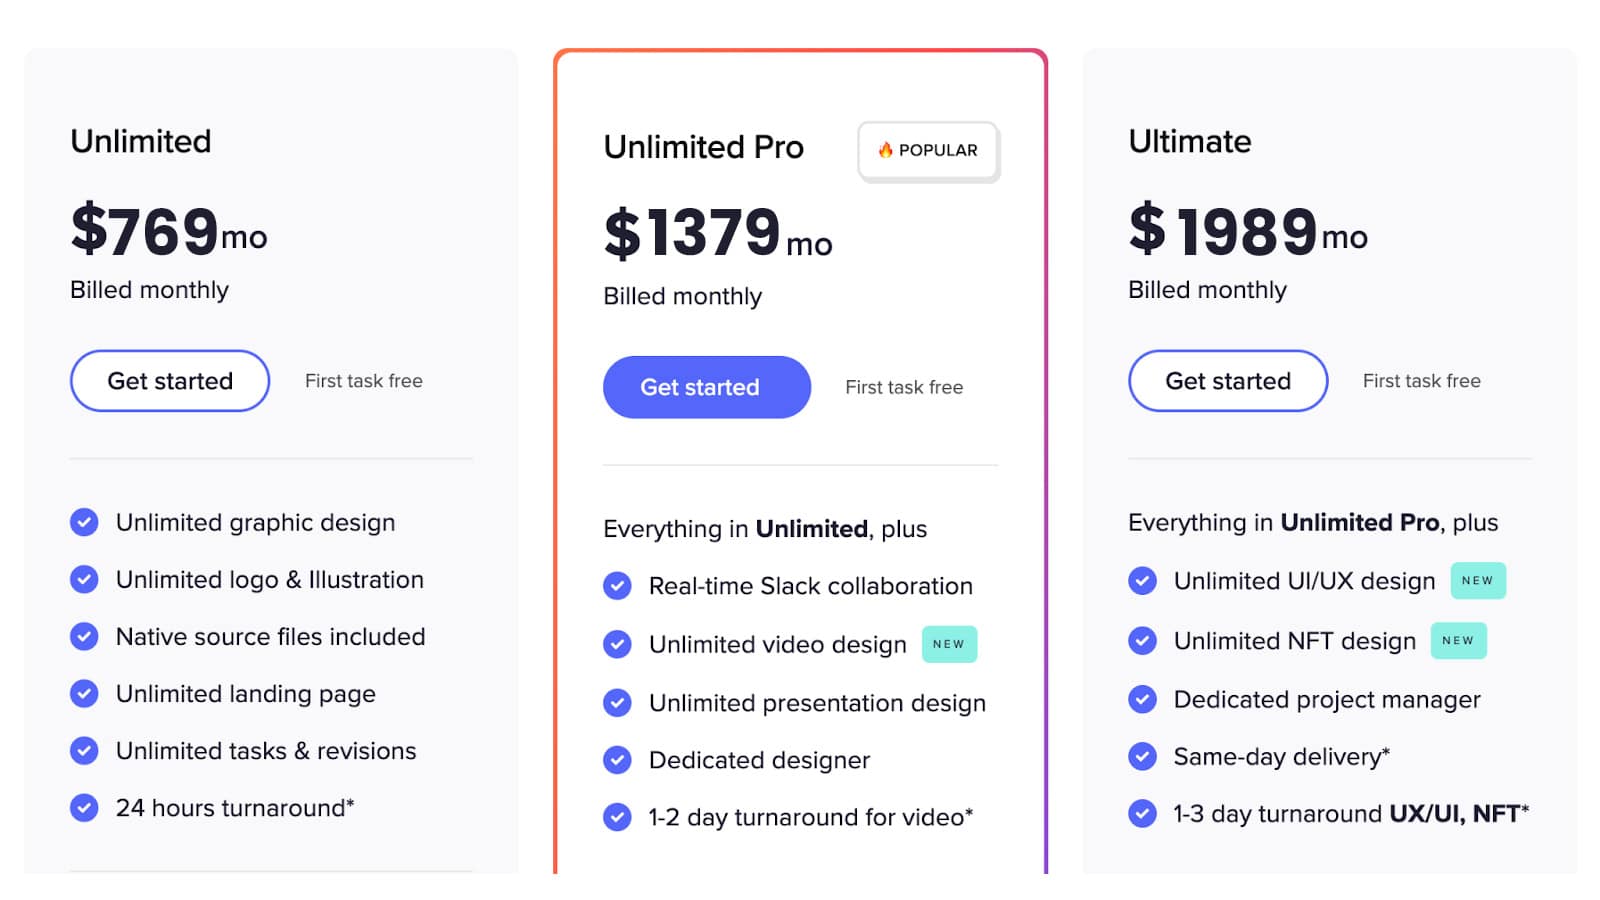Click checkmark beside Unlimited graphic design

84,522
